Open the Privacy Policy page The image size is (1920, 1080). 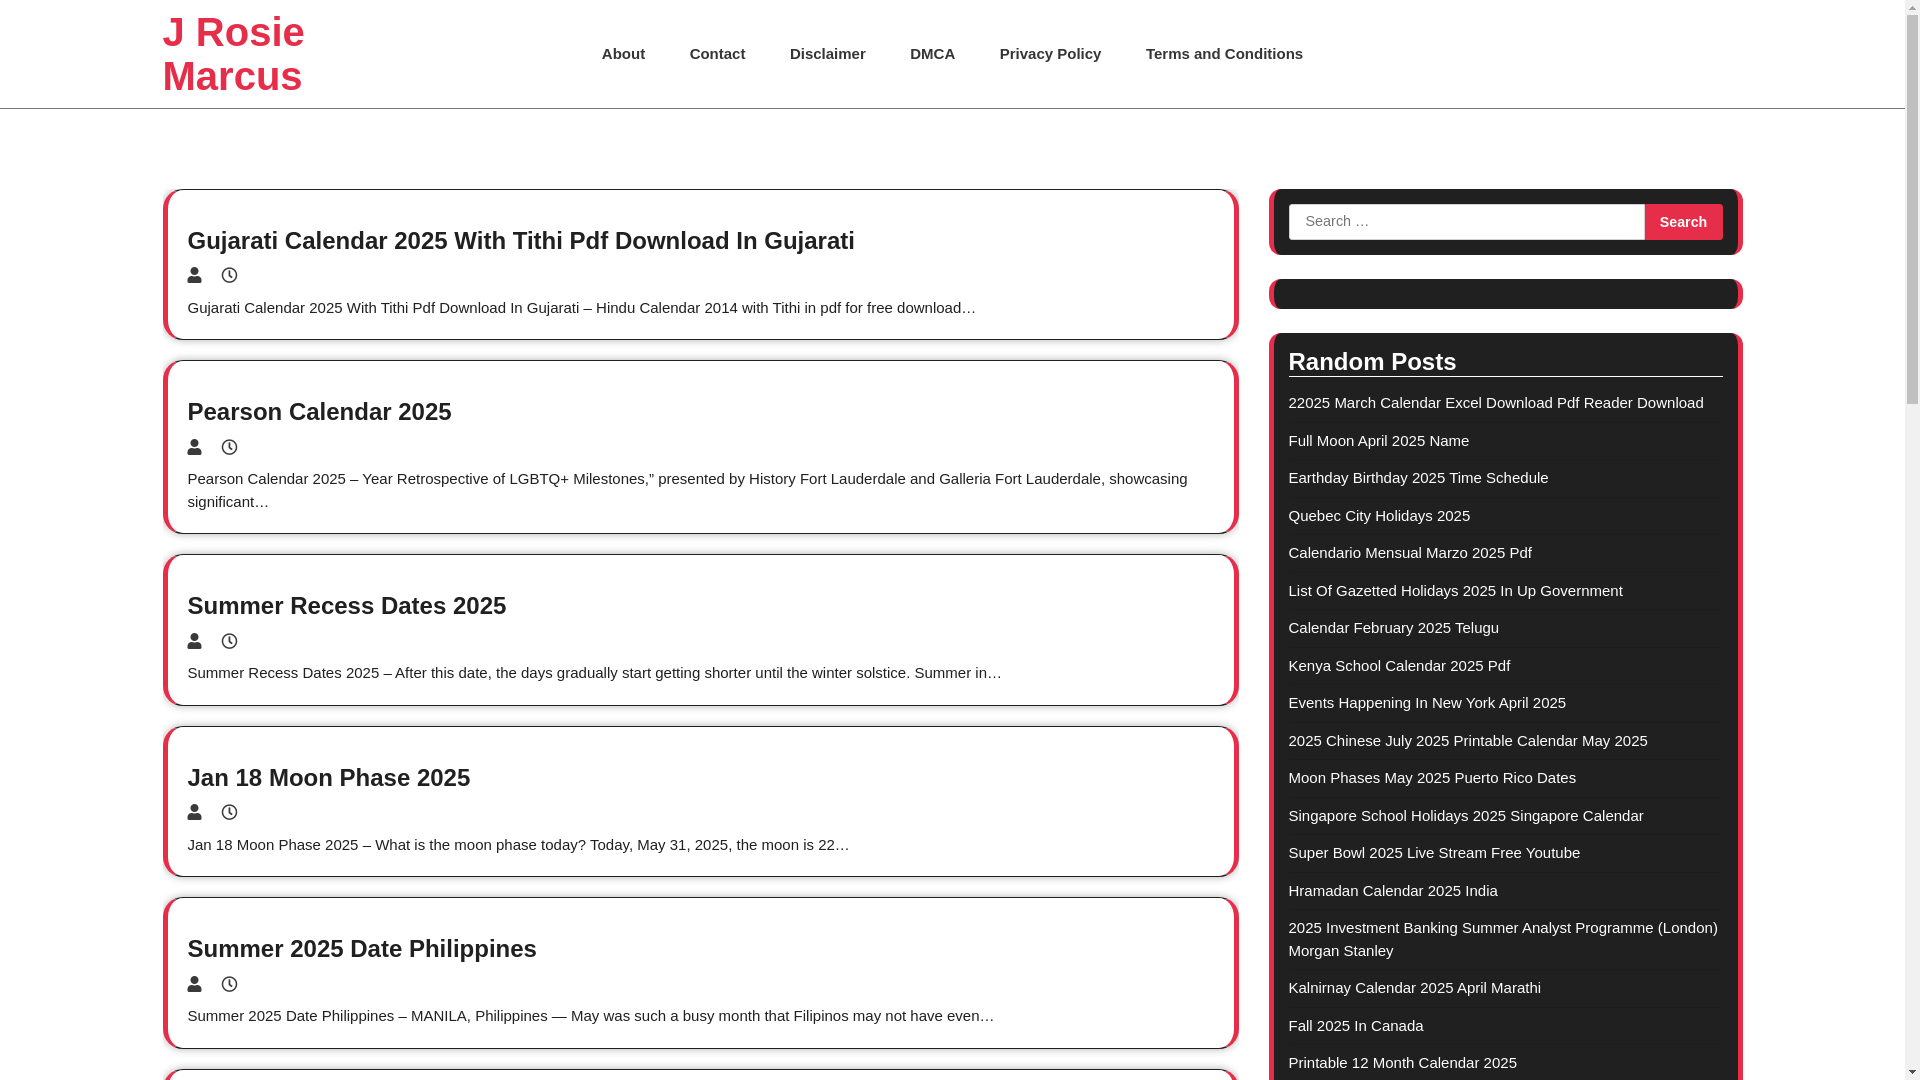click(1050, 54)
